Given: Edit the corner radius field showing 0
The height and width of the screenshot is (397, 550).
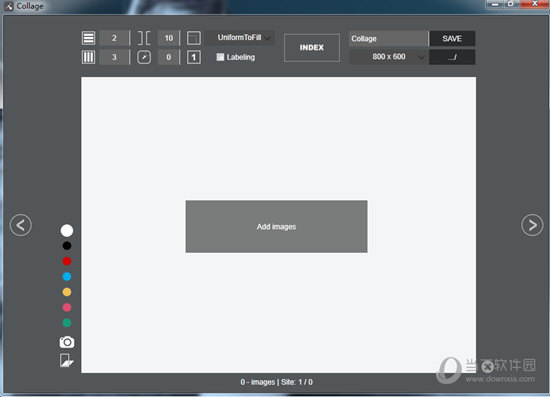Looking at the screenshot, I should pyautogui.click(x=169, y=57).
